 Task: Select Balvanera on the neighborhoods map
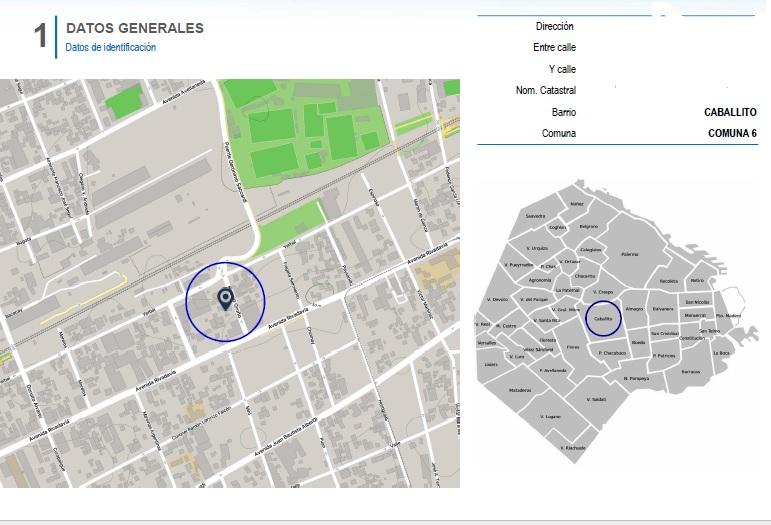coord(663,309)
